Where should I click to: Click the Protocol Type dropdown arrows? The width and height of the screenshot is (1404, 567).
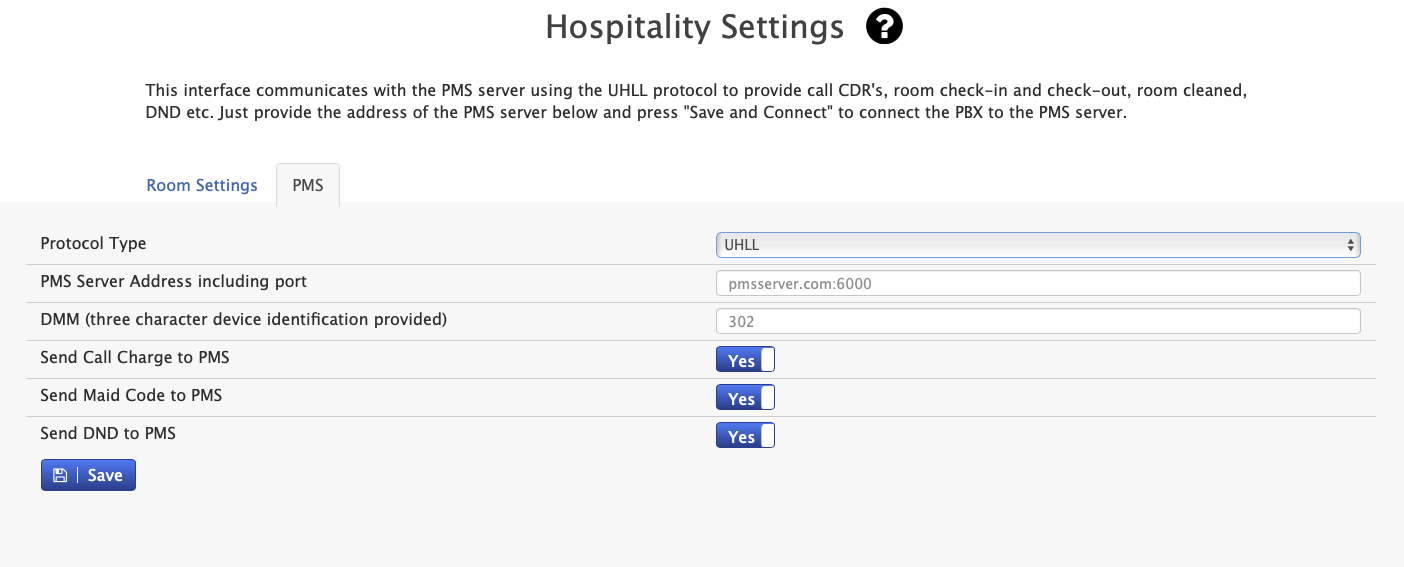click(x=1351, y=245)
